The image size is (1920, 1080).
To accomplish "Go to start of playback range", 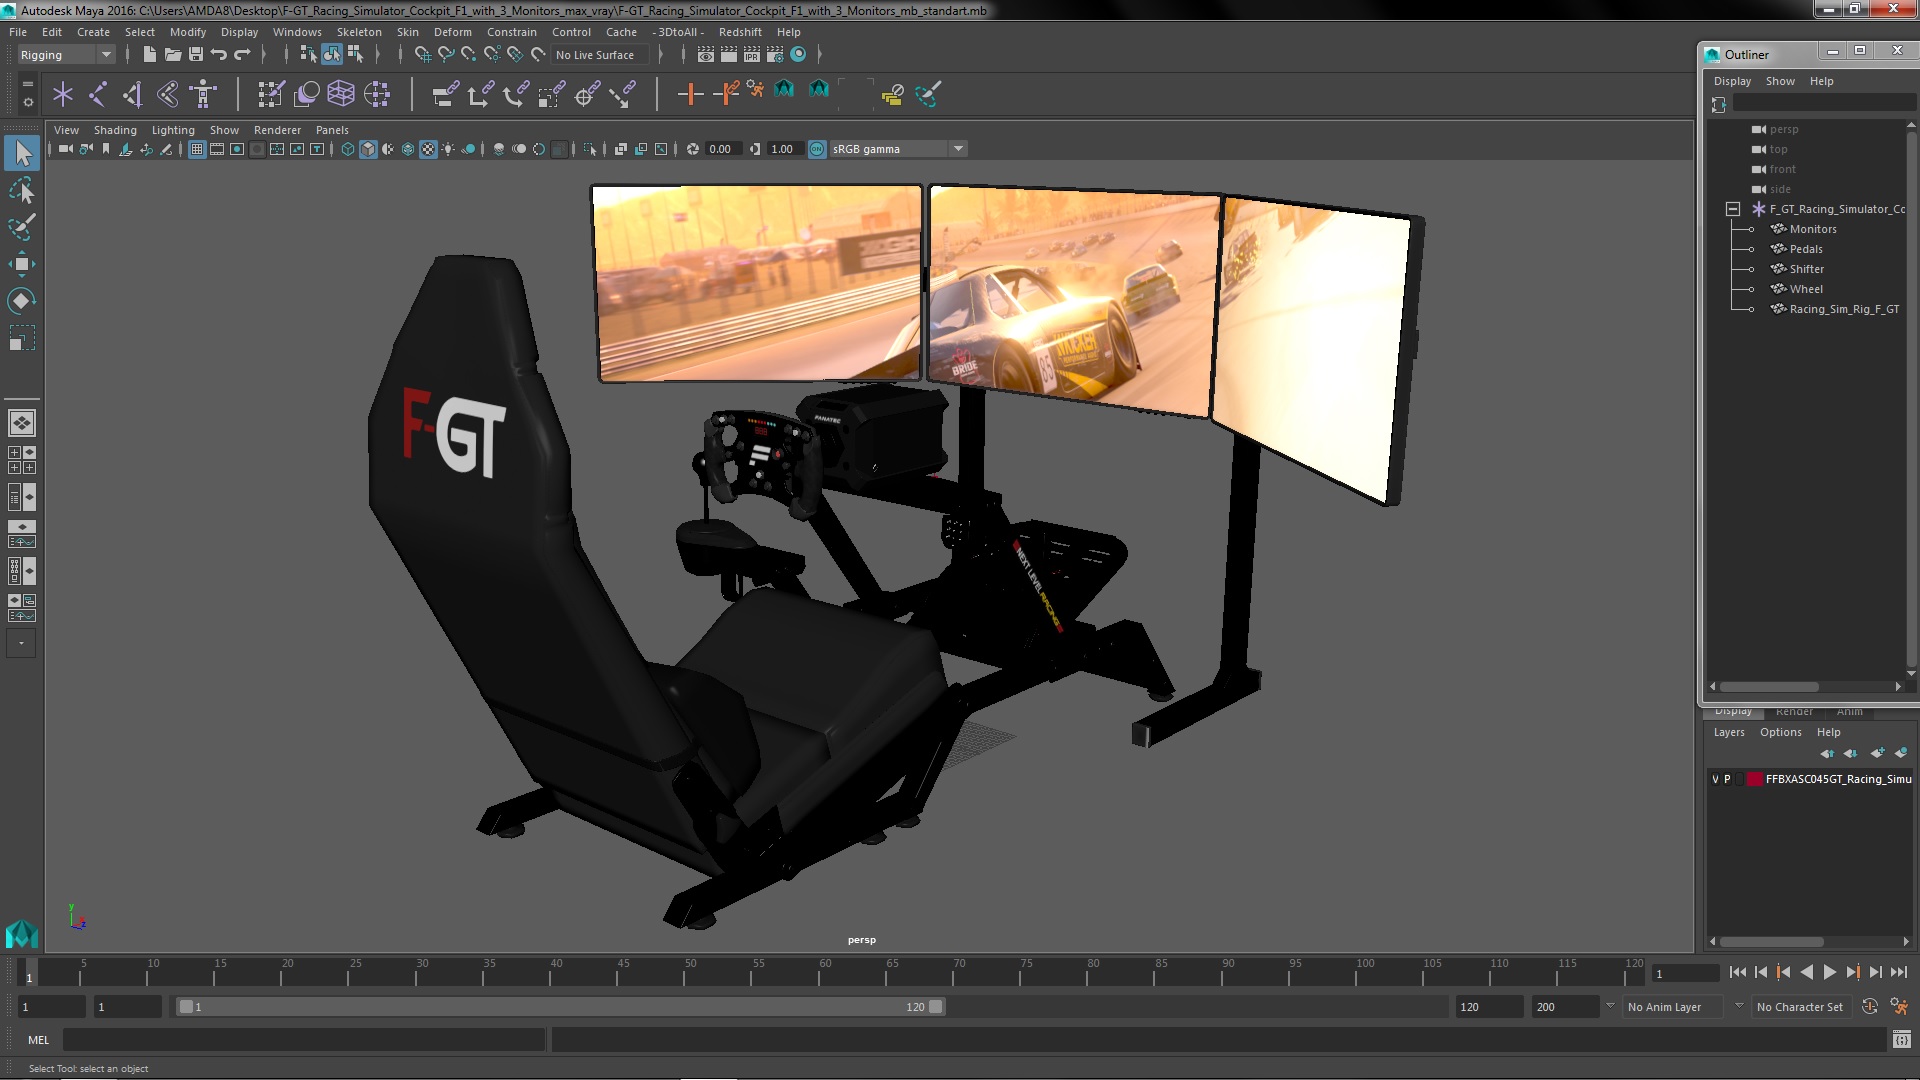I will coord(1738,972).
